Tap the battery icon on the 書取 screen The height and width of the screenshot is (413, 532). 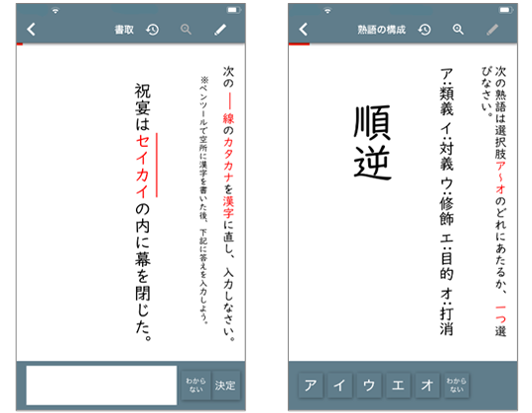[x=233, y=10]
